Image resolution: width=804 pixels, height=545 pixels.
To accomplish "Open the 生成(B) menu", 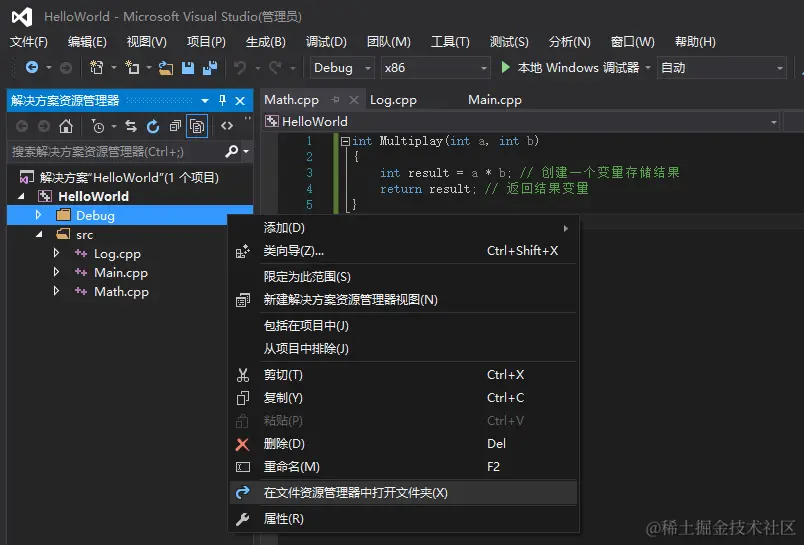I will tap(266, 42).
